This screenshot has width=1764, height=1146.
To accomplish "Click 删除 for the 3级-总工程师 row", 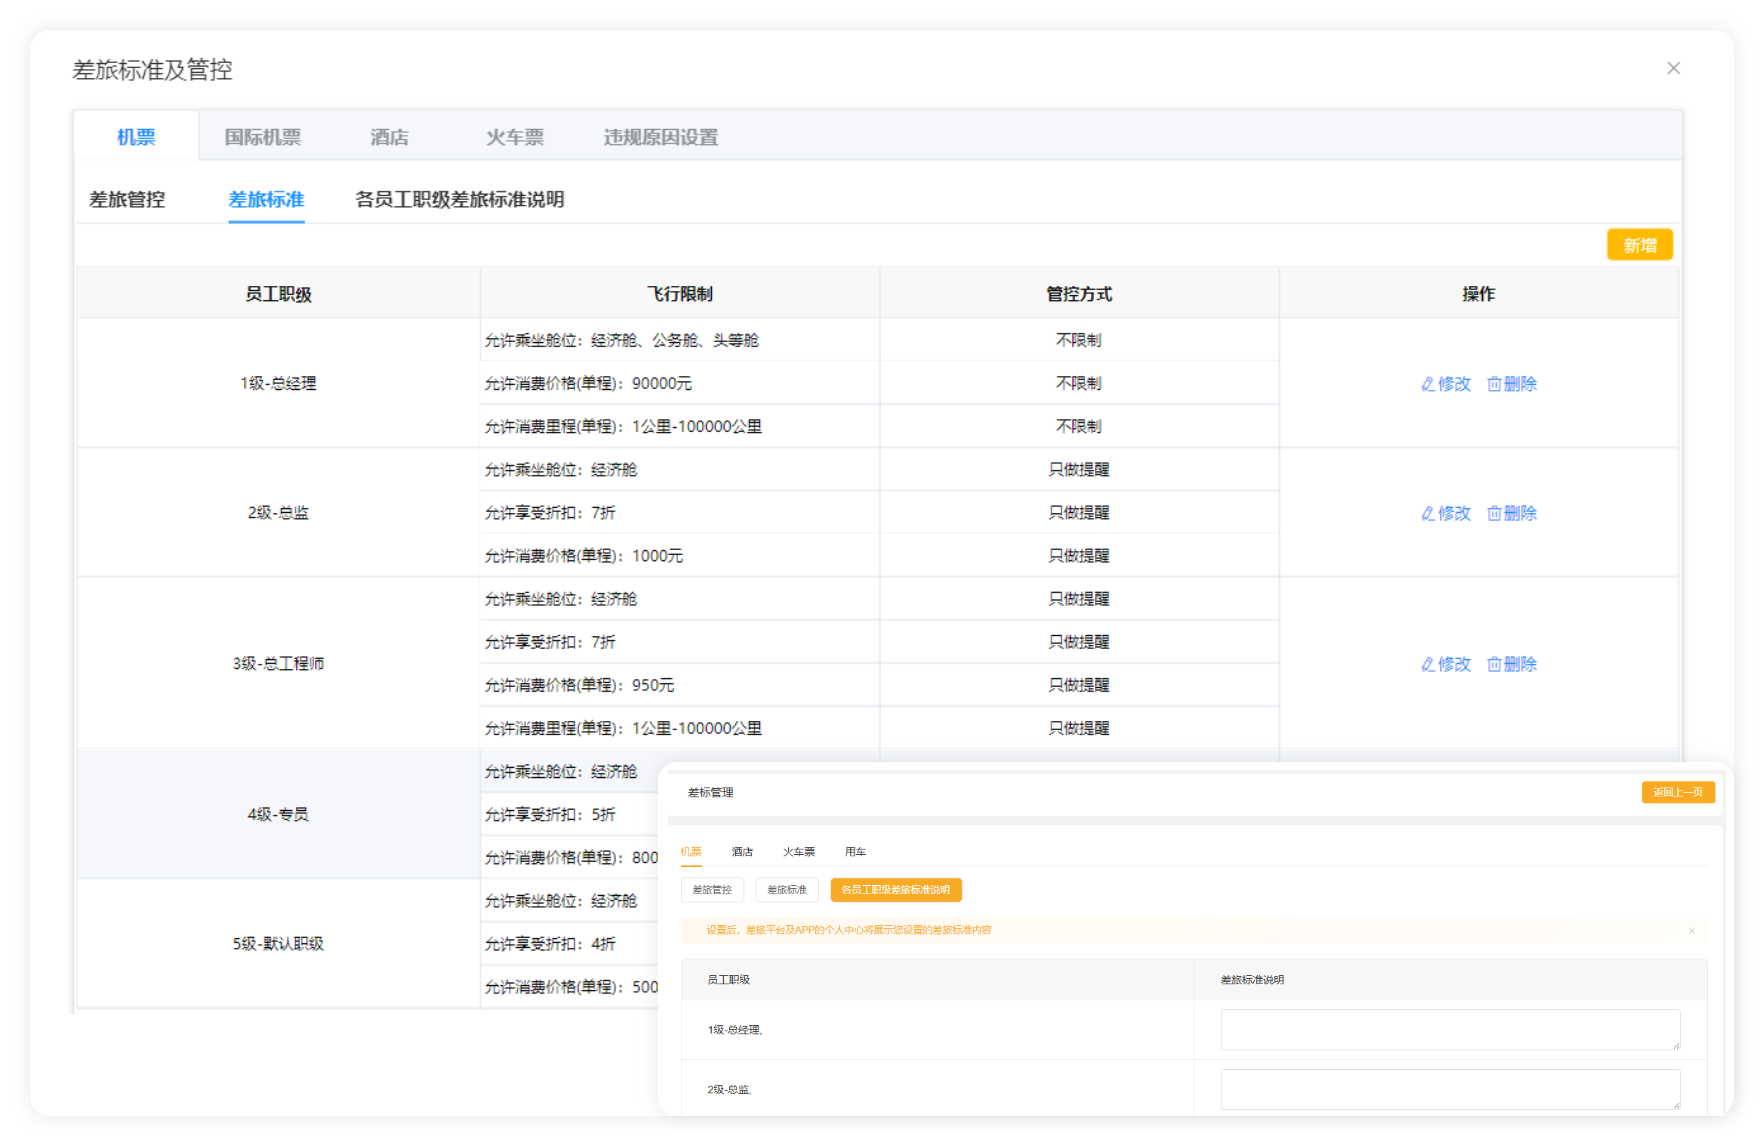I will pos(1511,664).
